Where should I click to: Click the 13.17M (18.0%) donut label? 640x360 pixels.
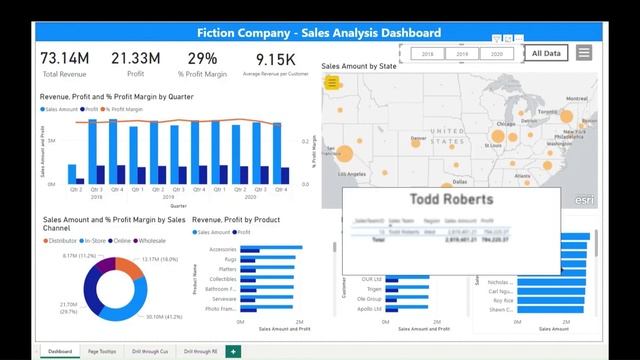pyautogui.click(x=160, y=259)
